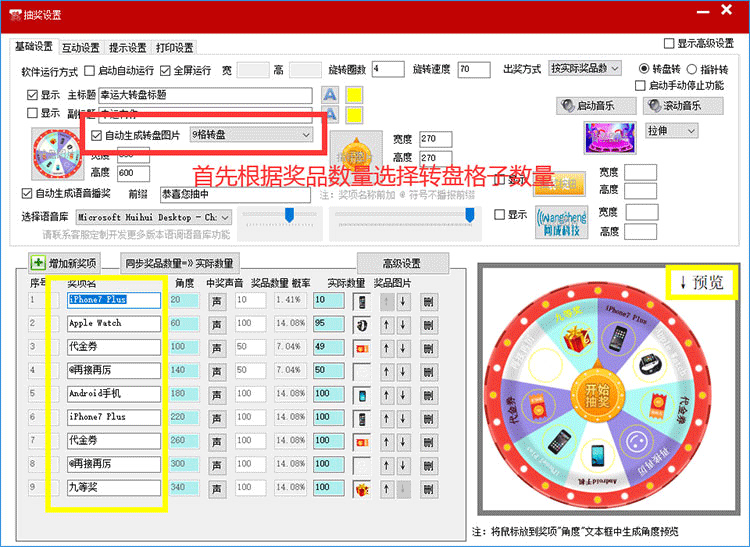Click the sound button for row 3
This screenshot has height=547, width=750.
pos(217,348)
